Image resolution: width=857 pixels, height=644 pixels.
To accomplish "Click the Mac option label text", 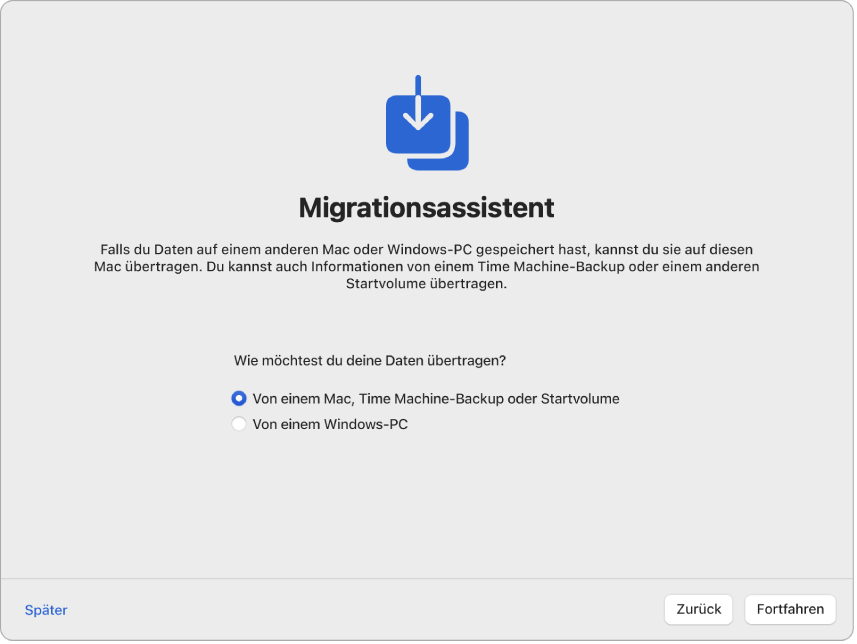I will pyautogui.click(x=436, y=397).
